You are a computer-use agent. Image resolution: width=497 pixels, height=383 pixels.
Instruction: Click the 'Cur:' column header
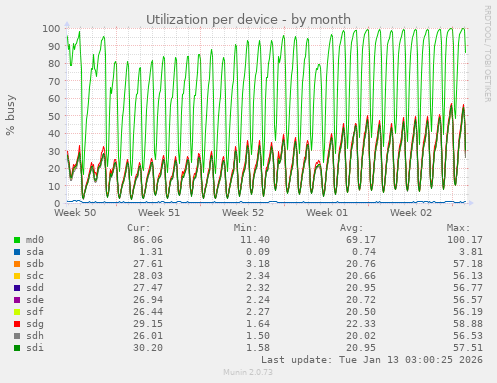139,228
